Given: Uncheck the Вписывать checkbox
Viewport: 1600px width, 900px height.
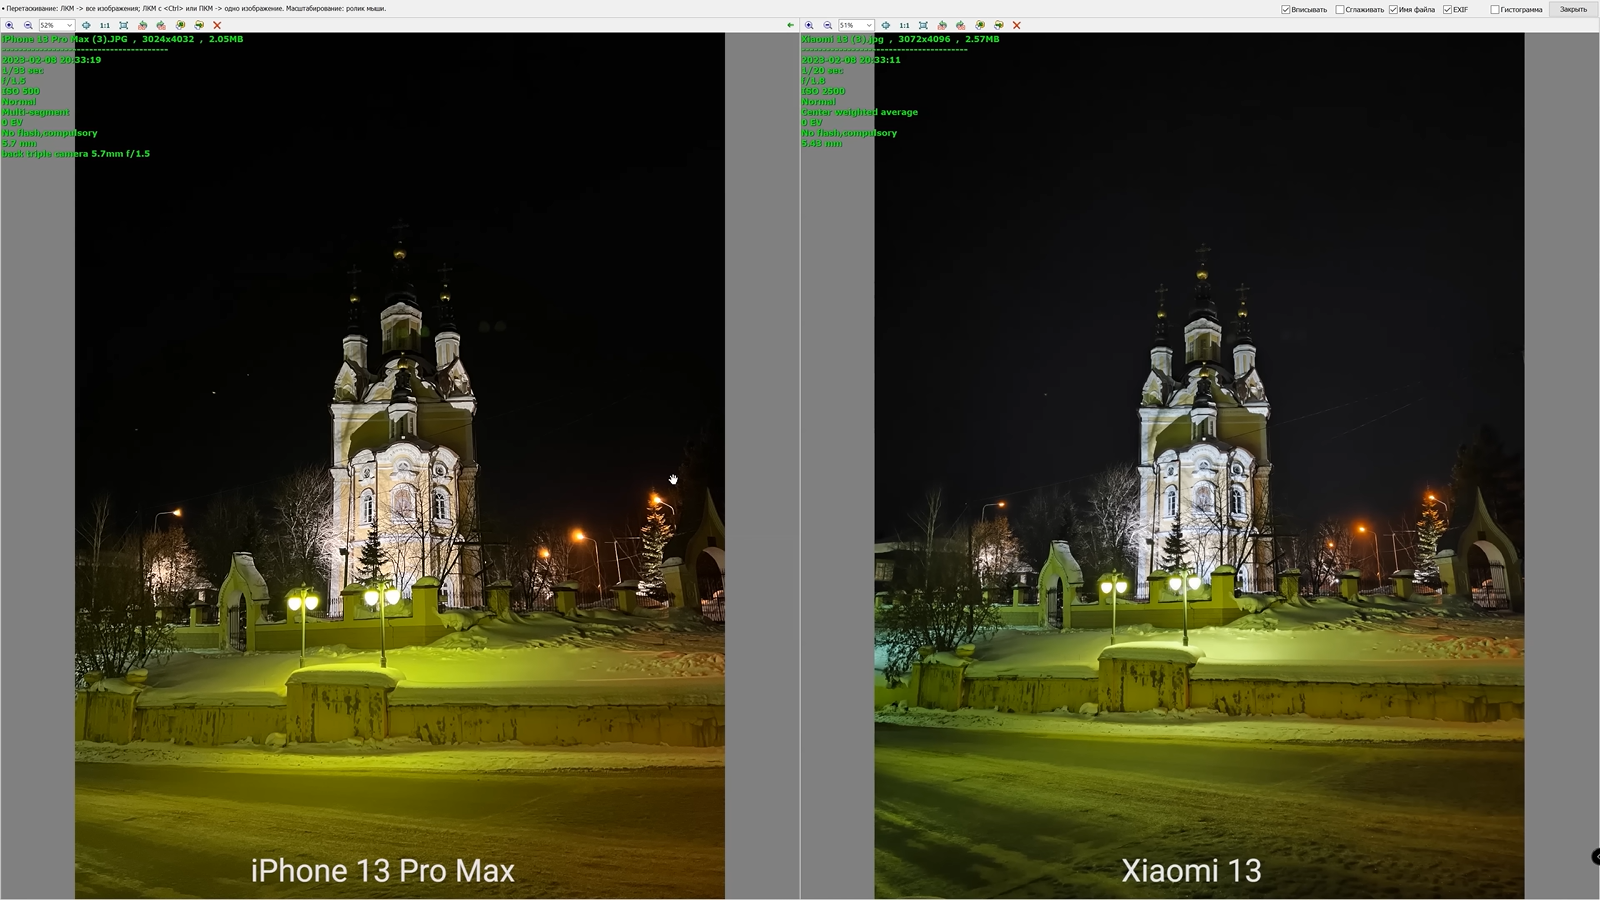Looking at the screenshot, I should click(x=1286, y=10).
